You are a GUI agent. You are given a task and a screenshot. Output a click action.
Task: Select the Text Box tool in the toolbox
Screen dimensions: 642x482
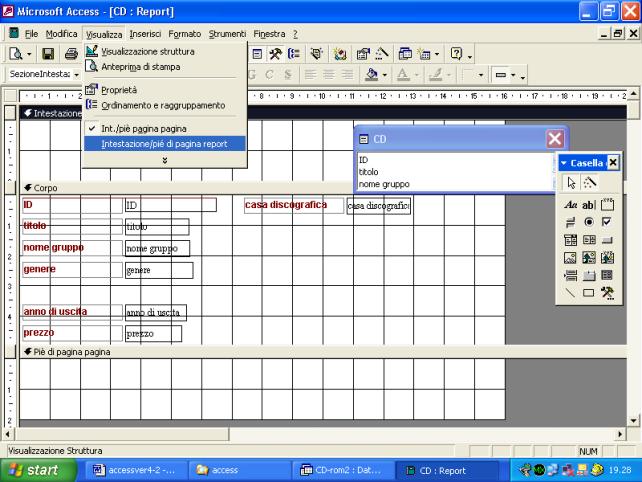tap(589, 204)
